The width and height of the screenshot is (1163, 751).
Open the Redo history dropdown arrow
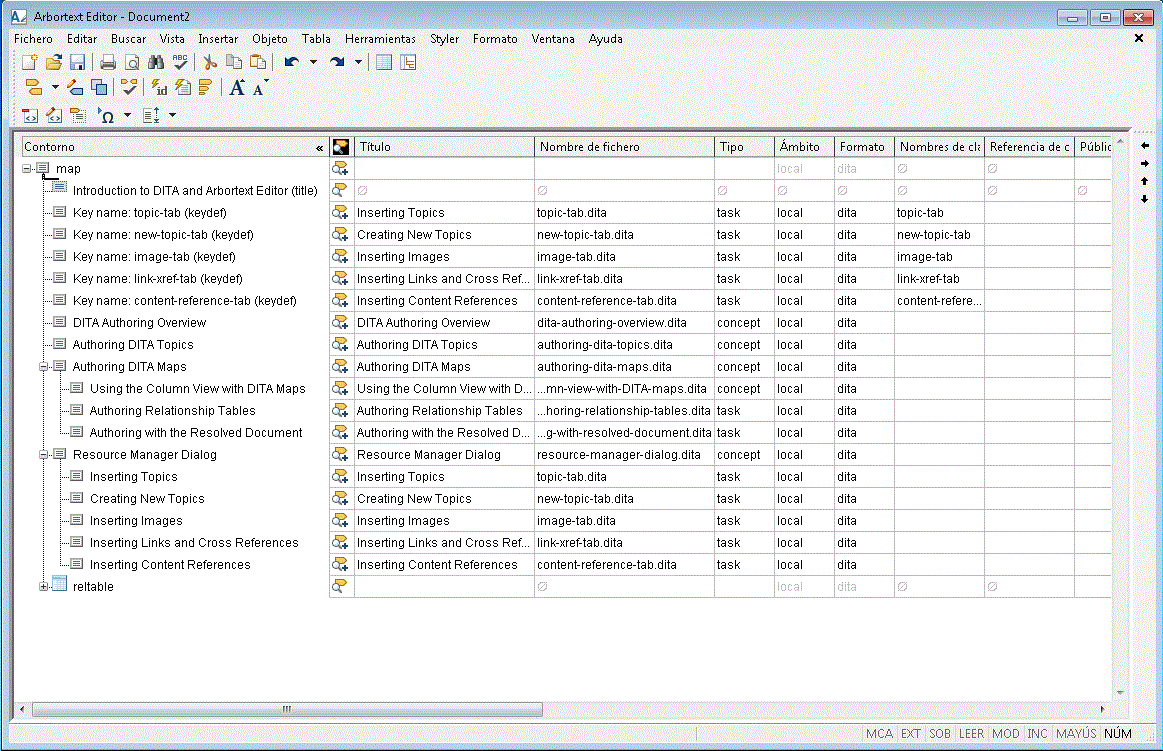358,62
